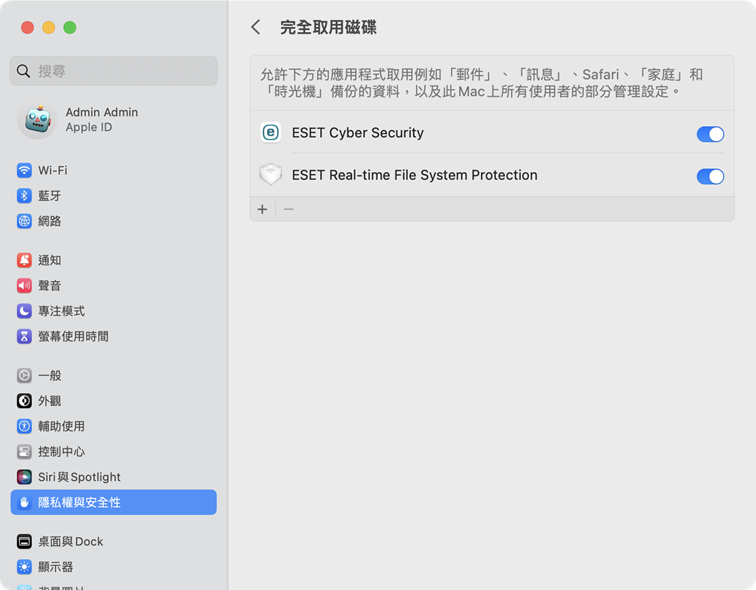
Task: Go back using the chevron arrow
Action: (x=256, y=27)
